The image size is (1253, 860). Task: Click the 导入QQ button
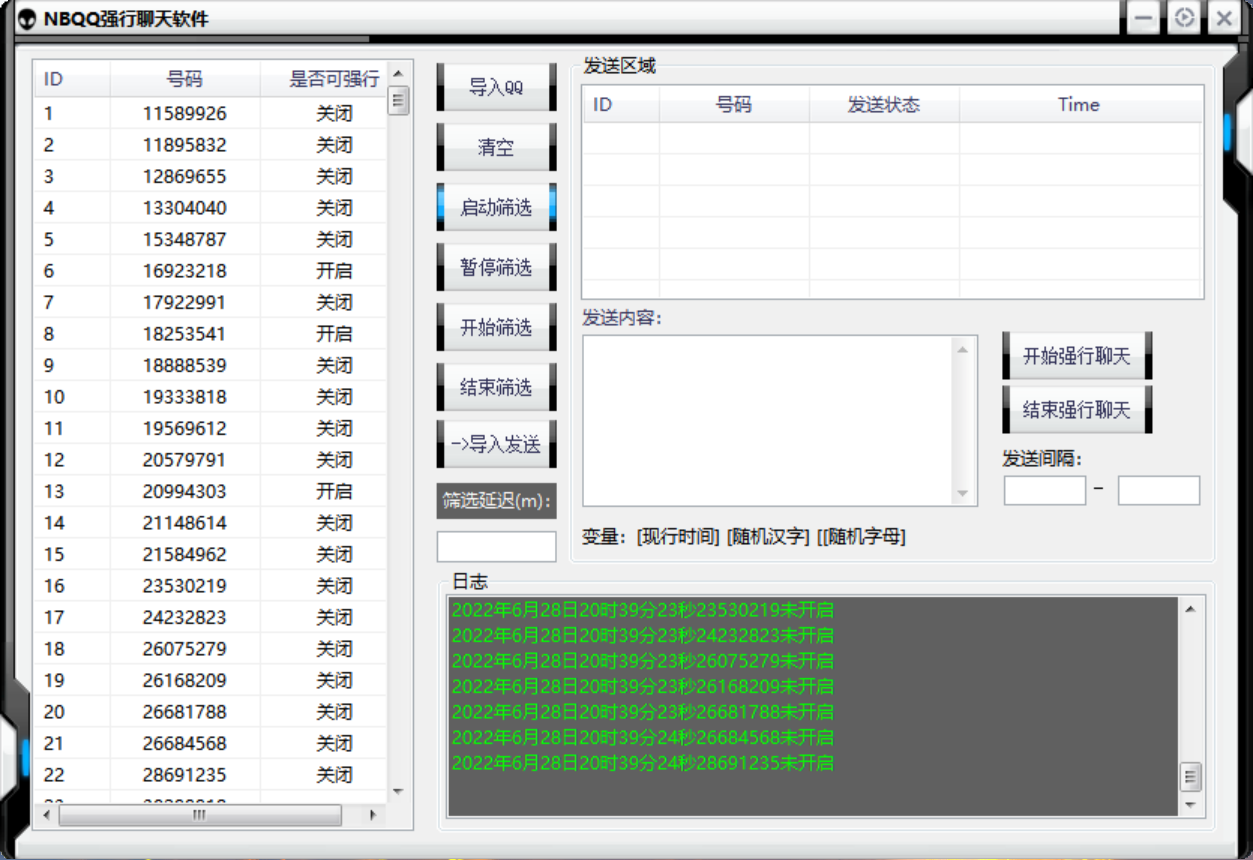pos(496,88)
